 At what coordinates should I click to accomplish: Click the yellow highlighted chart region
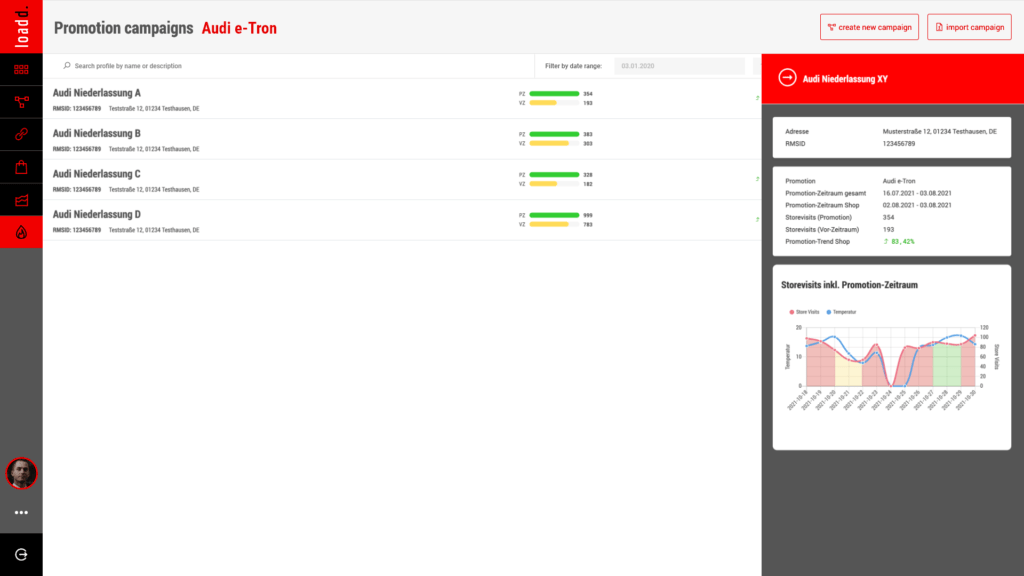coord(848,370)
